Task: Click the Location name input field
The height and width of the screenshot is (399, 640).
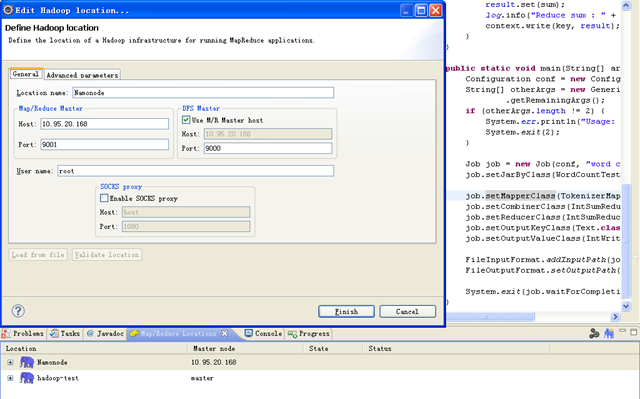Action: (203, 93)
